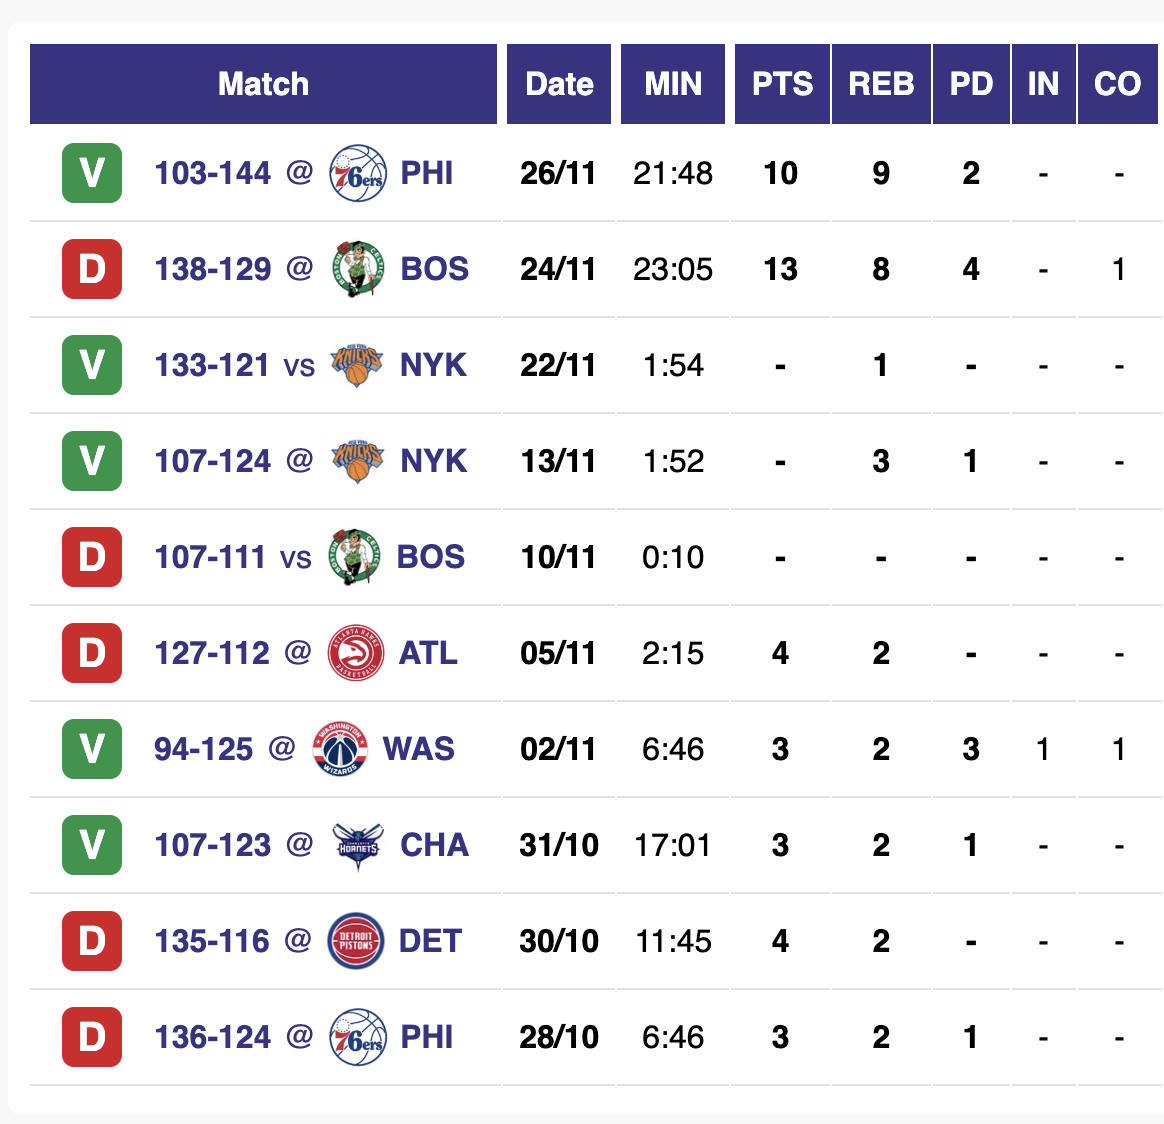The image size is (1164, 1124).
Task: Open the 94-125 game score link
Action: [x=203, y=749]
